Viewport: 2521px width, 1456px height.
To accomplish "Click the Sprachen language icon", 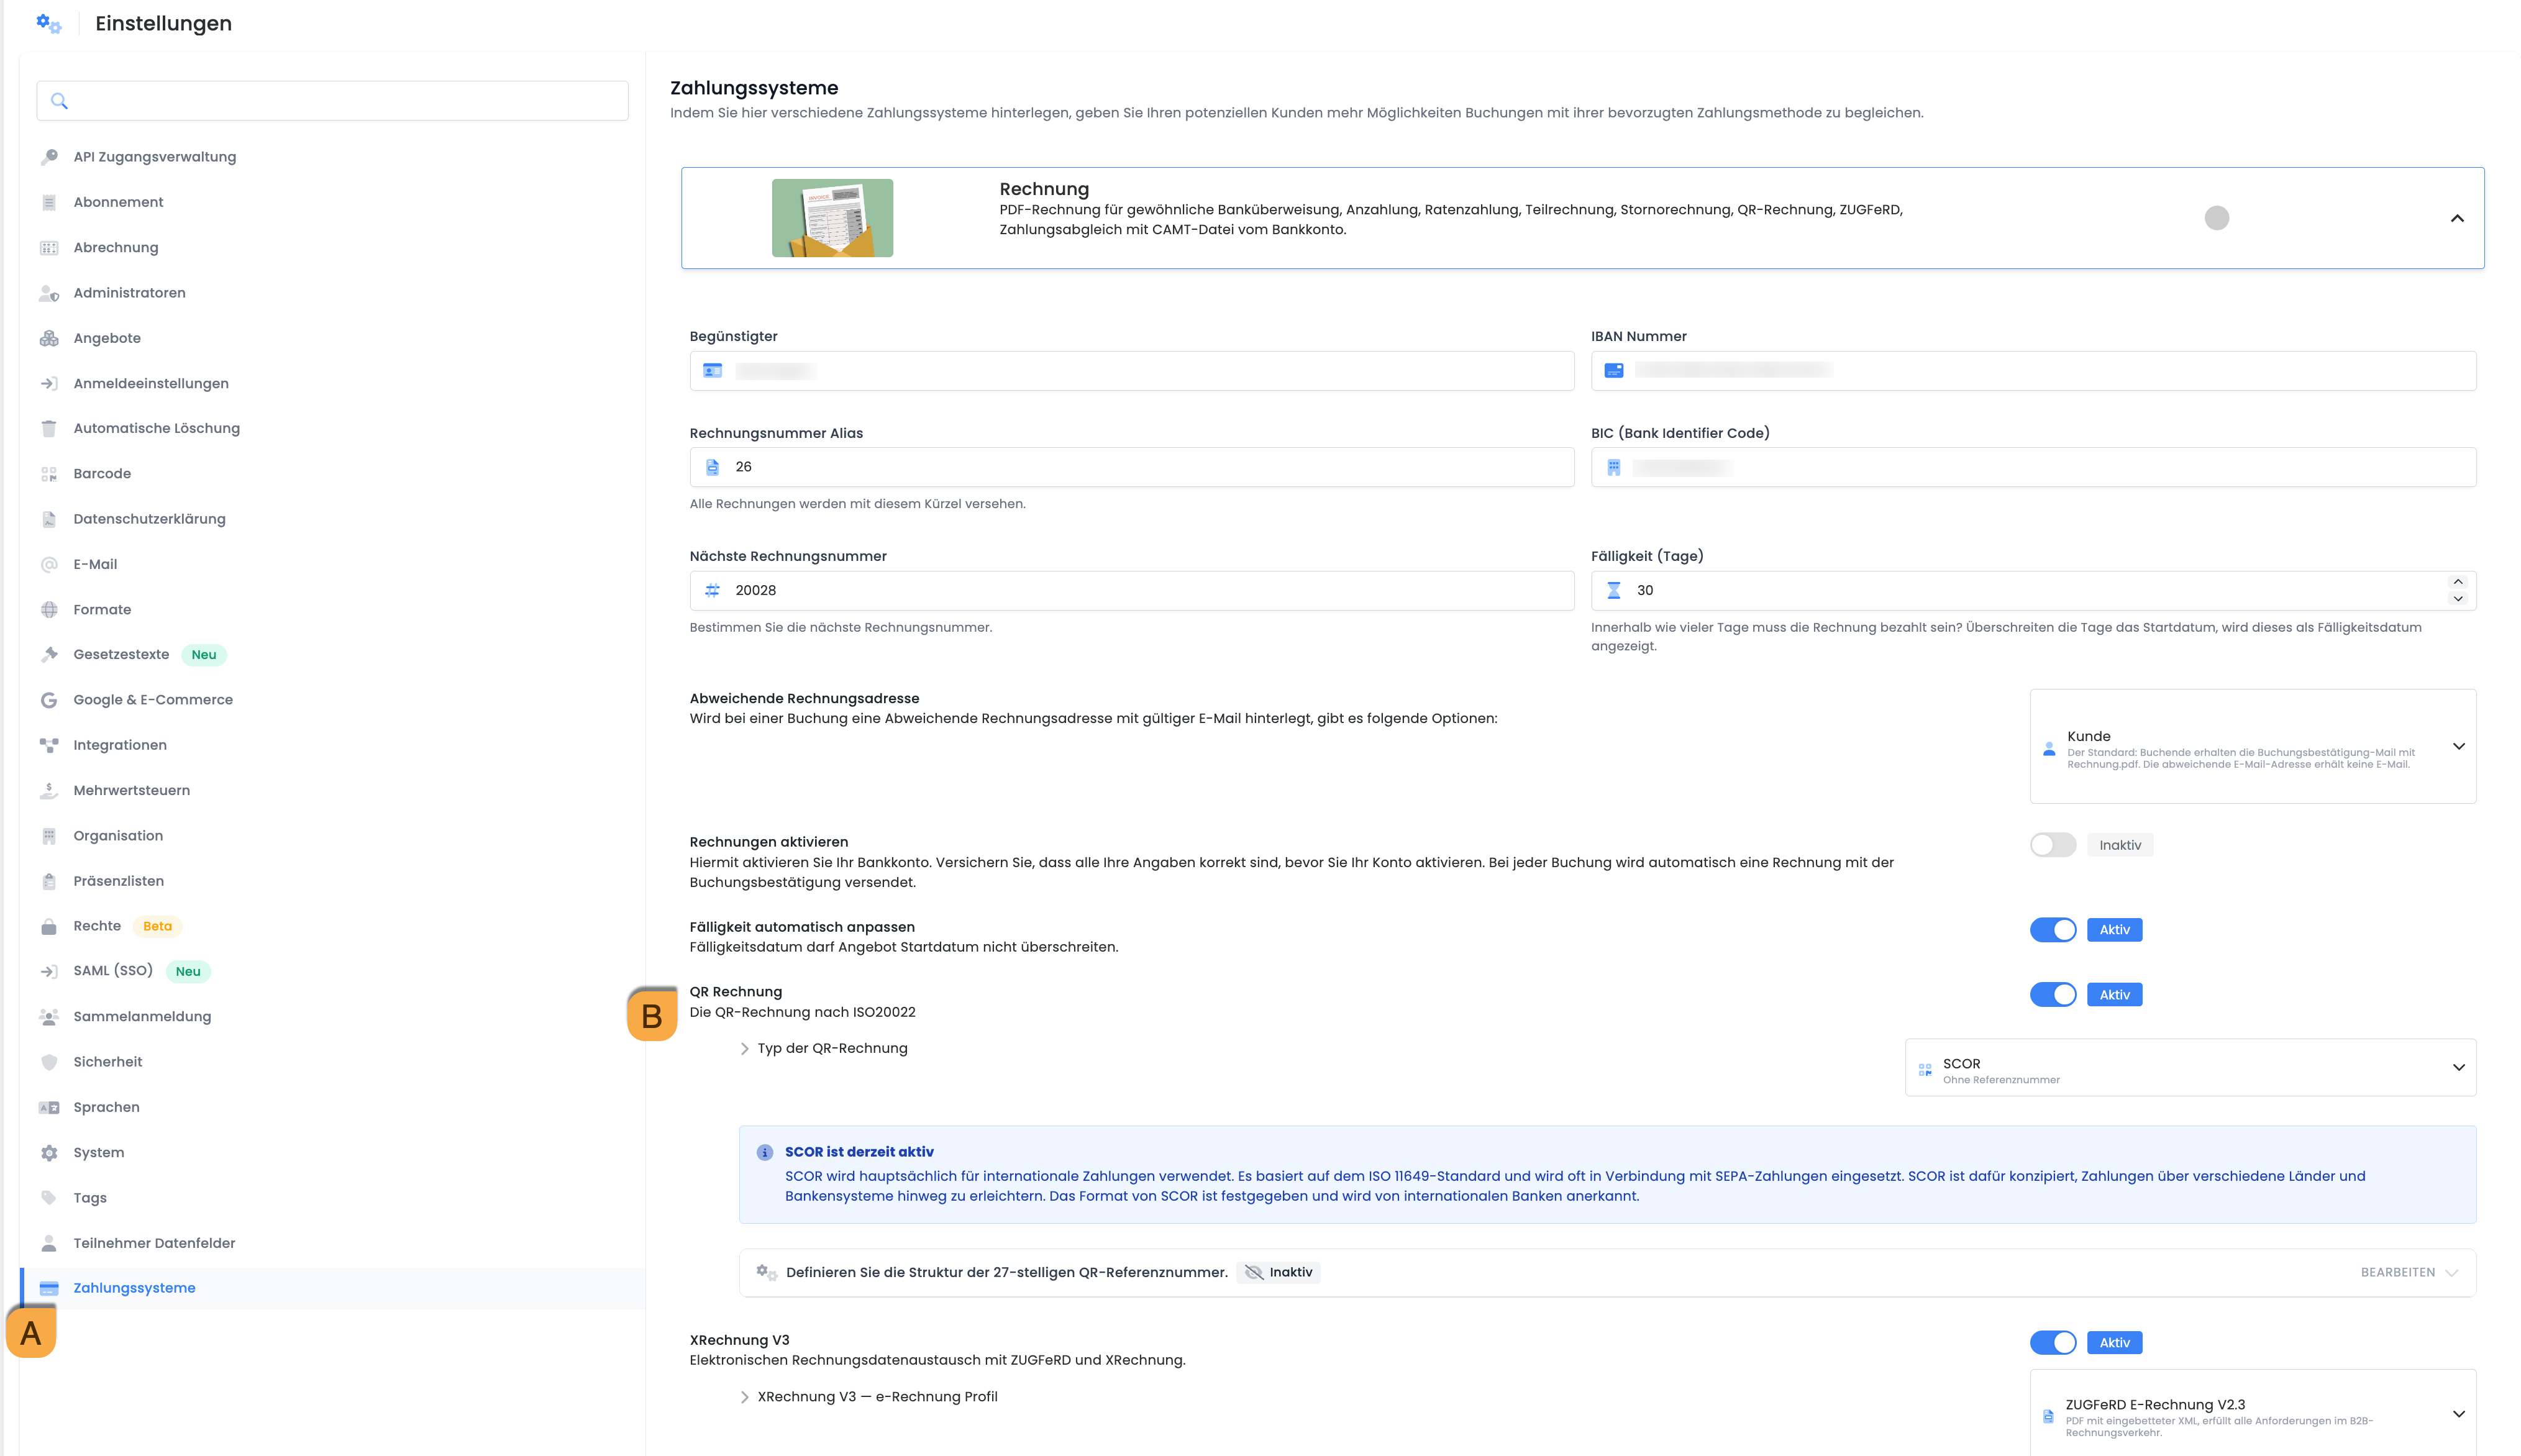I will click(x=49, y=1107).
